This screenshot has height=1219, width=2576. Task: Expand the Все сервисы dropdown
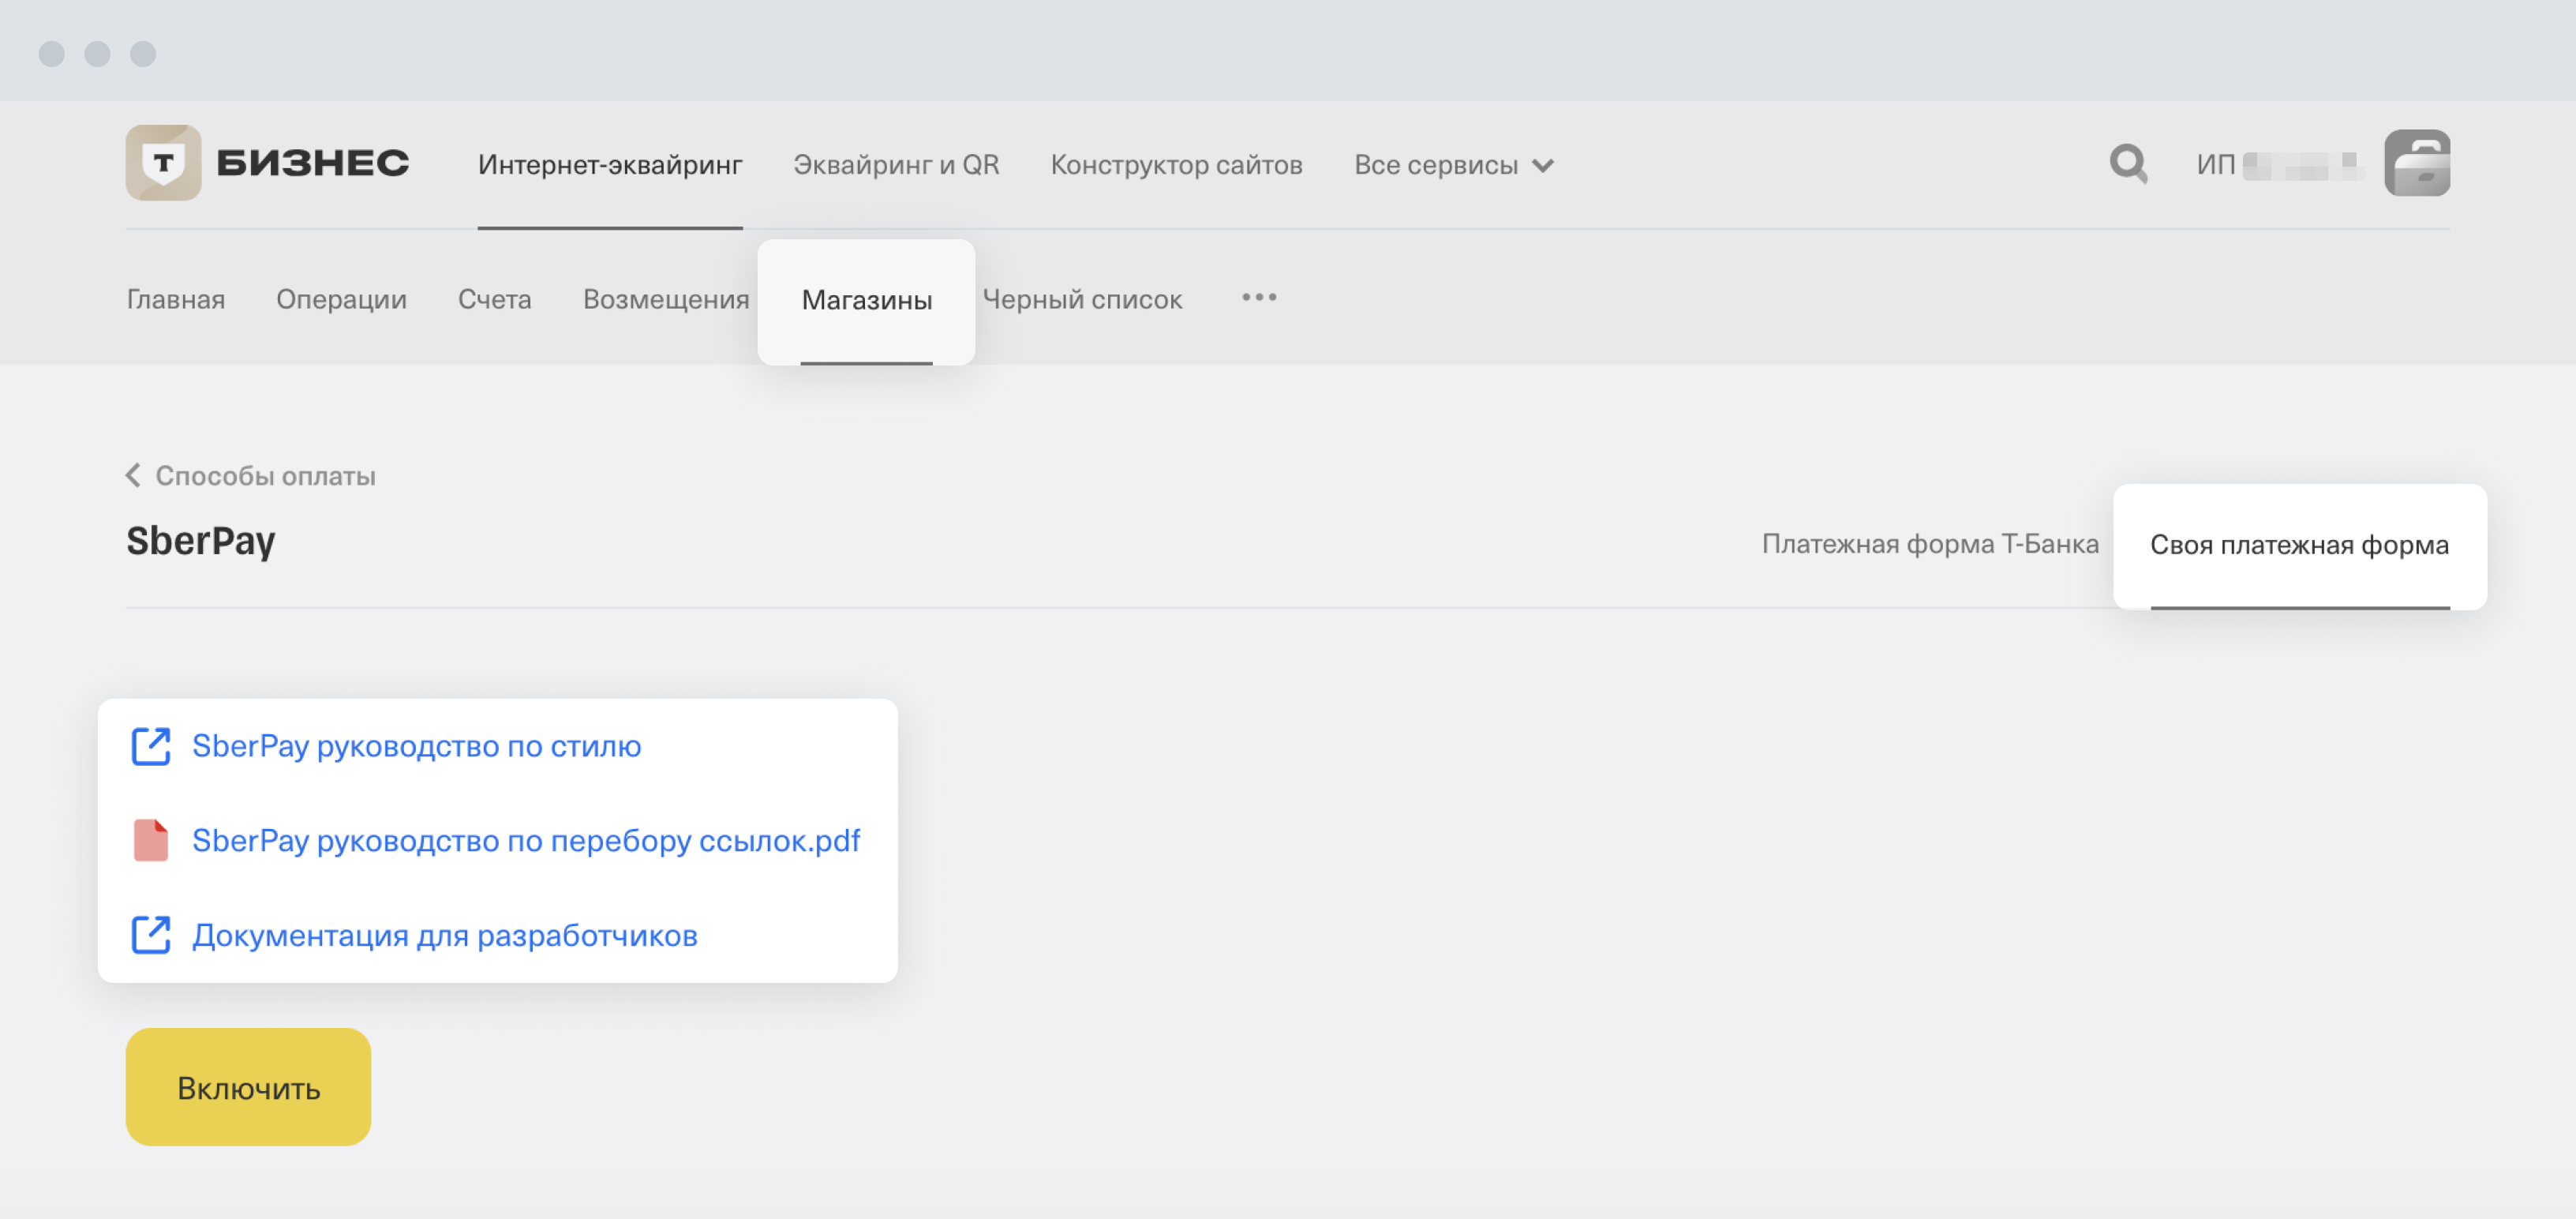1453,165
